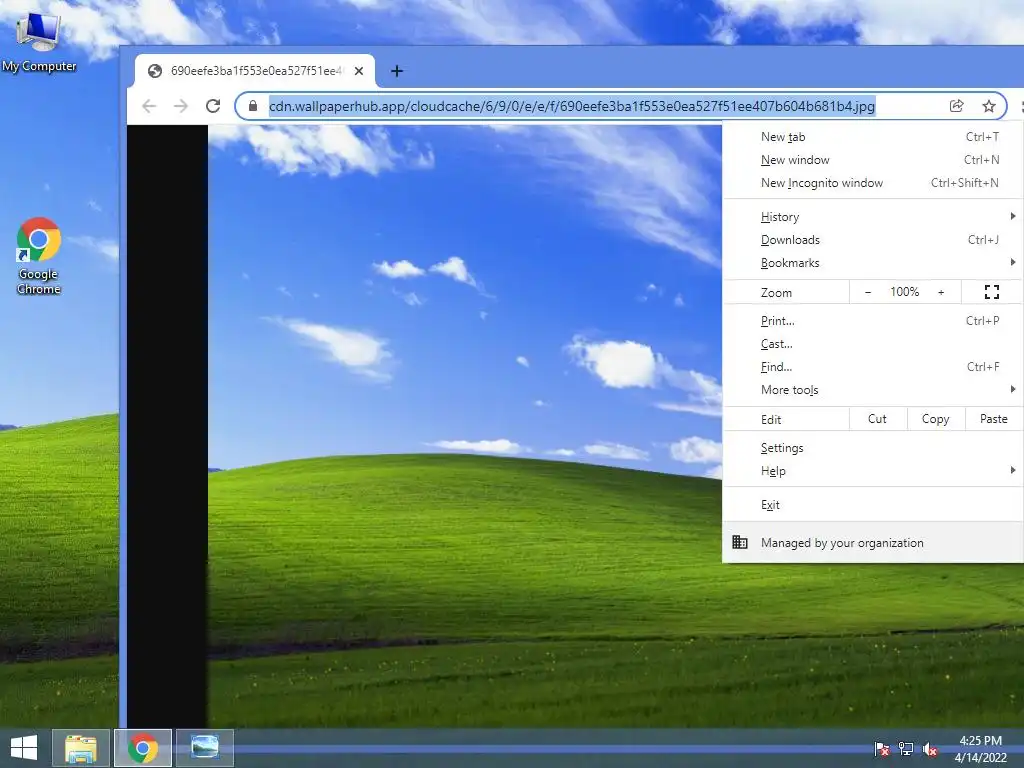Expand the Bookmarks submenu
Image resolution: width=1024 pixels, height=768 pixels.
pos(872,263)
